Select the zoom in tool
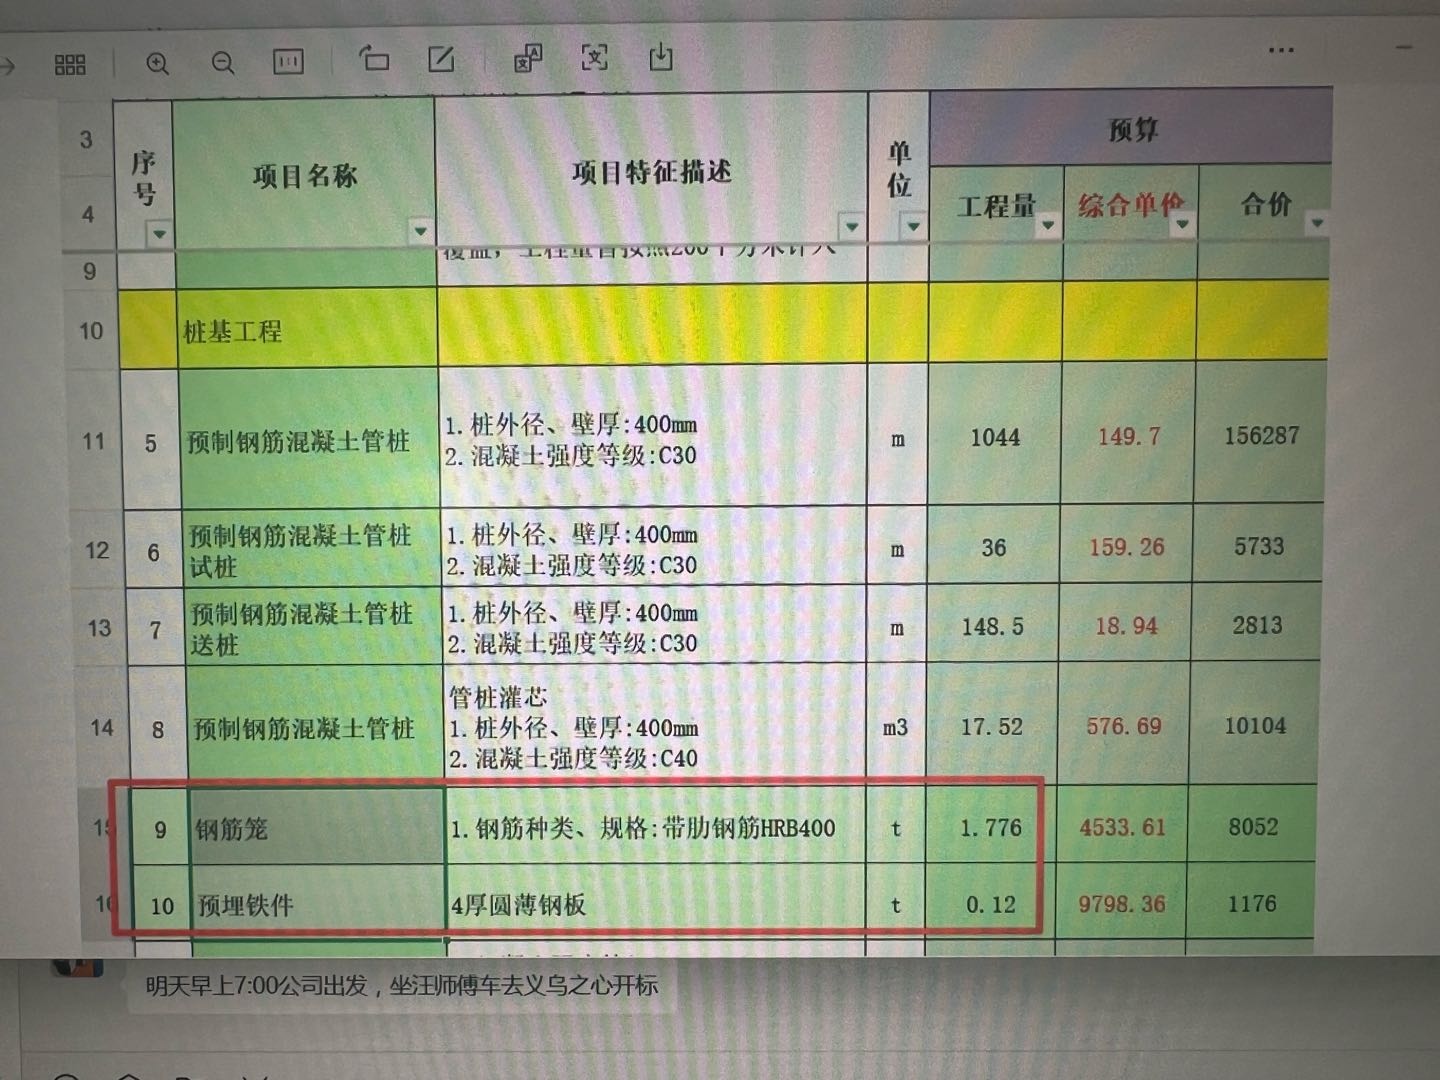This screenshot has width=1440, height=1080. (x=158, y=63)
